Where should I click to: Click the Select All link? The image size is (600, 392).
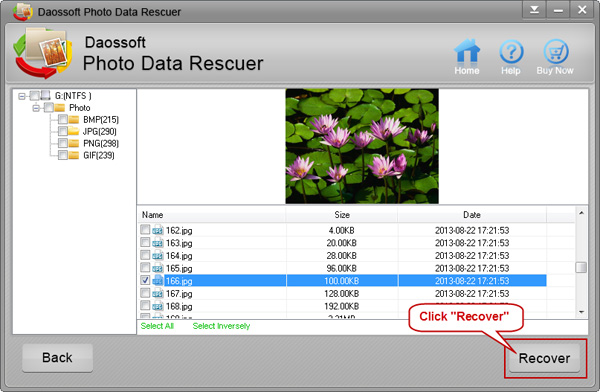[157, 326]
